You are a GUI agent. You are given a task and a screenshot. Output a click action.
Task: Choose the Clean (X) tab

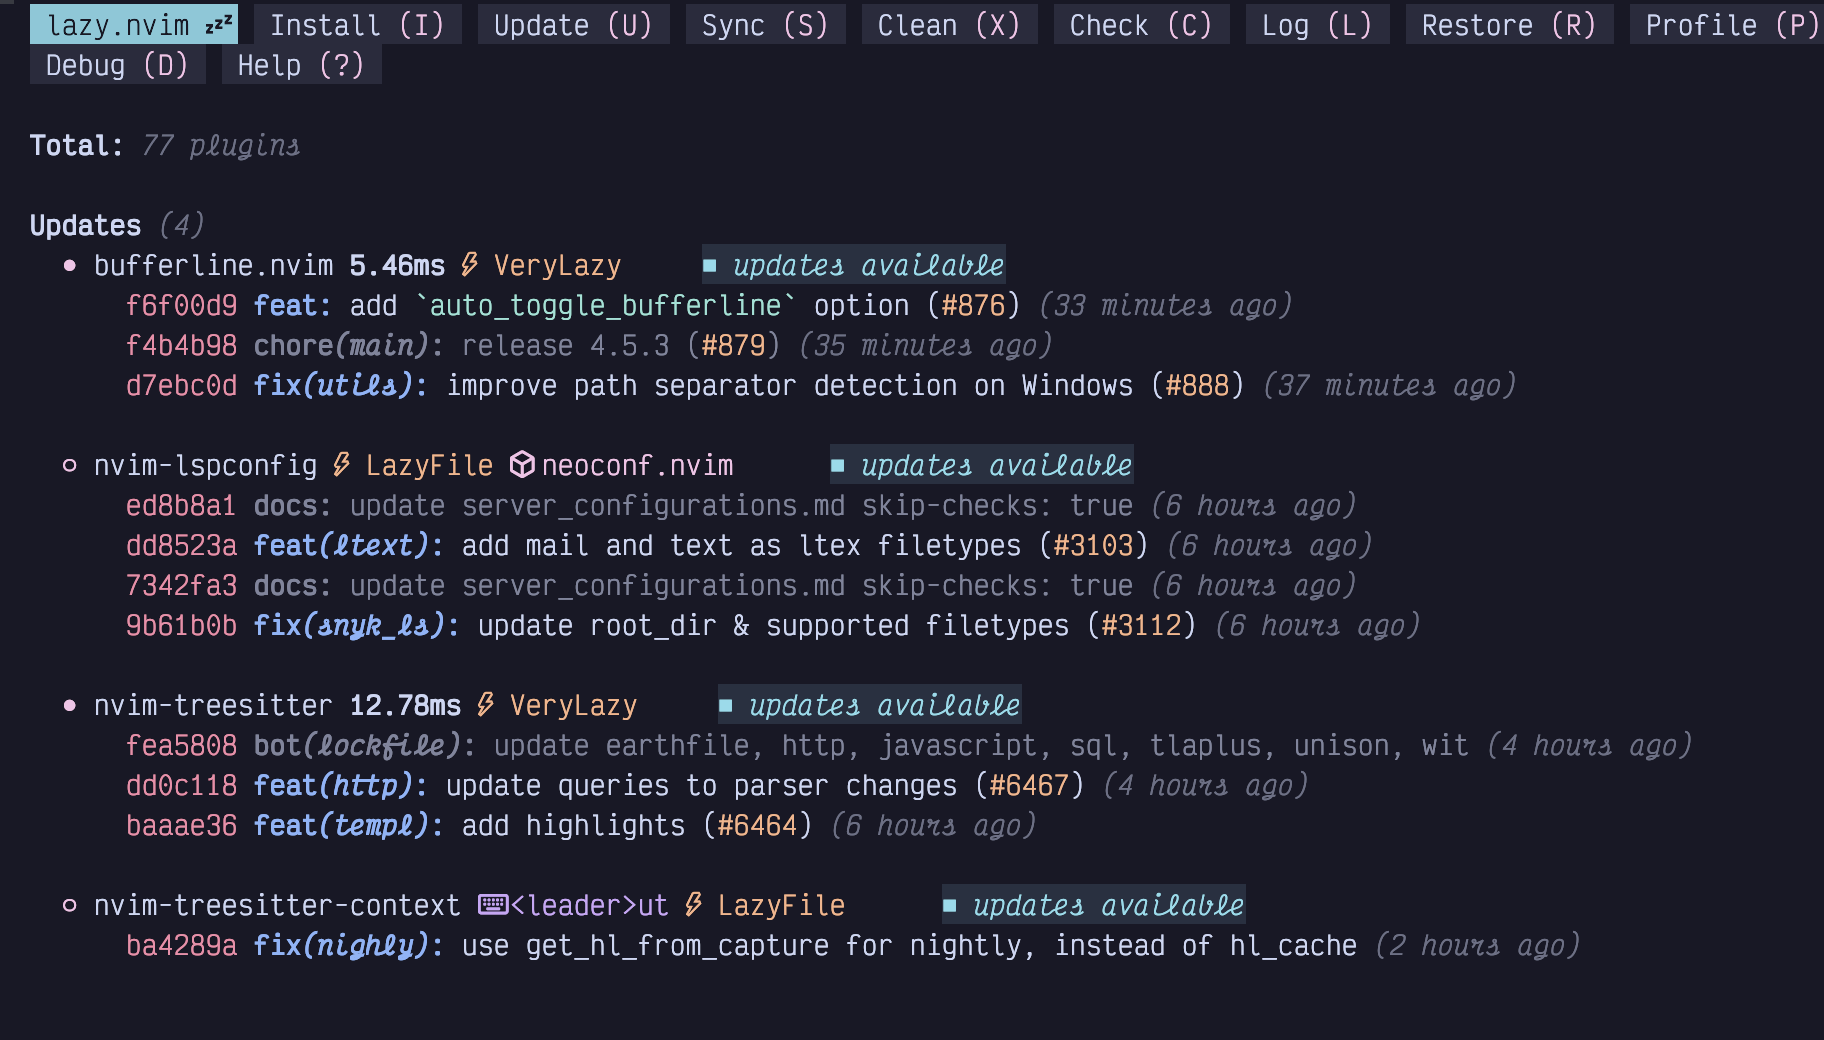click(949, 25)
